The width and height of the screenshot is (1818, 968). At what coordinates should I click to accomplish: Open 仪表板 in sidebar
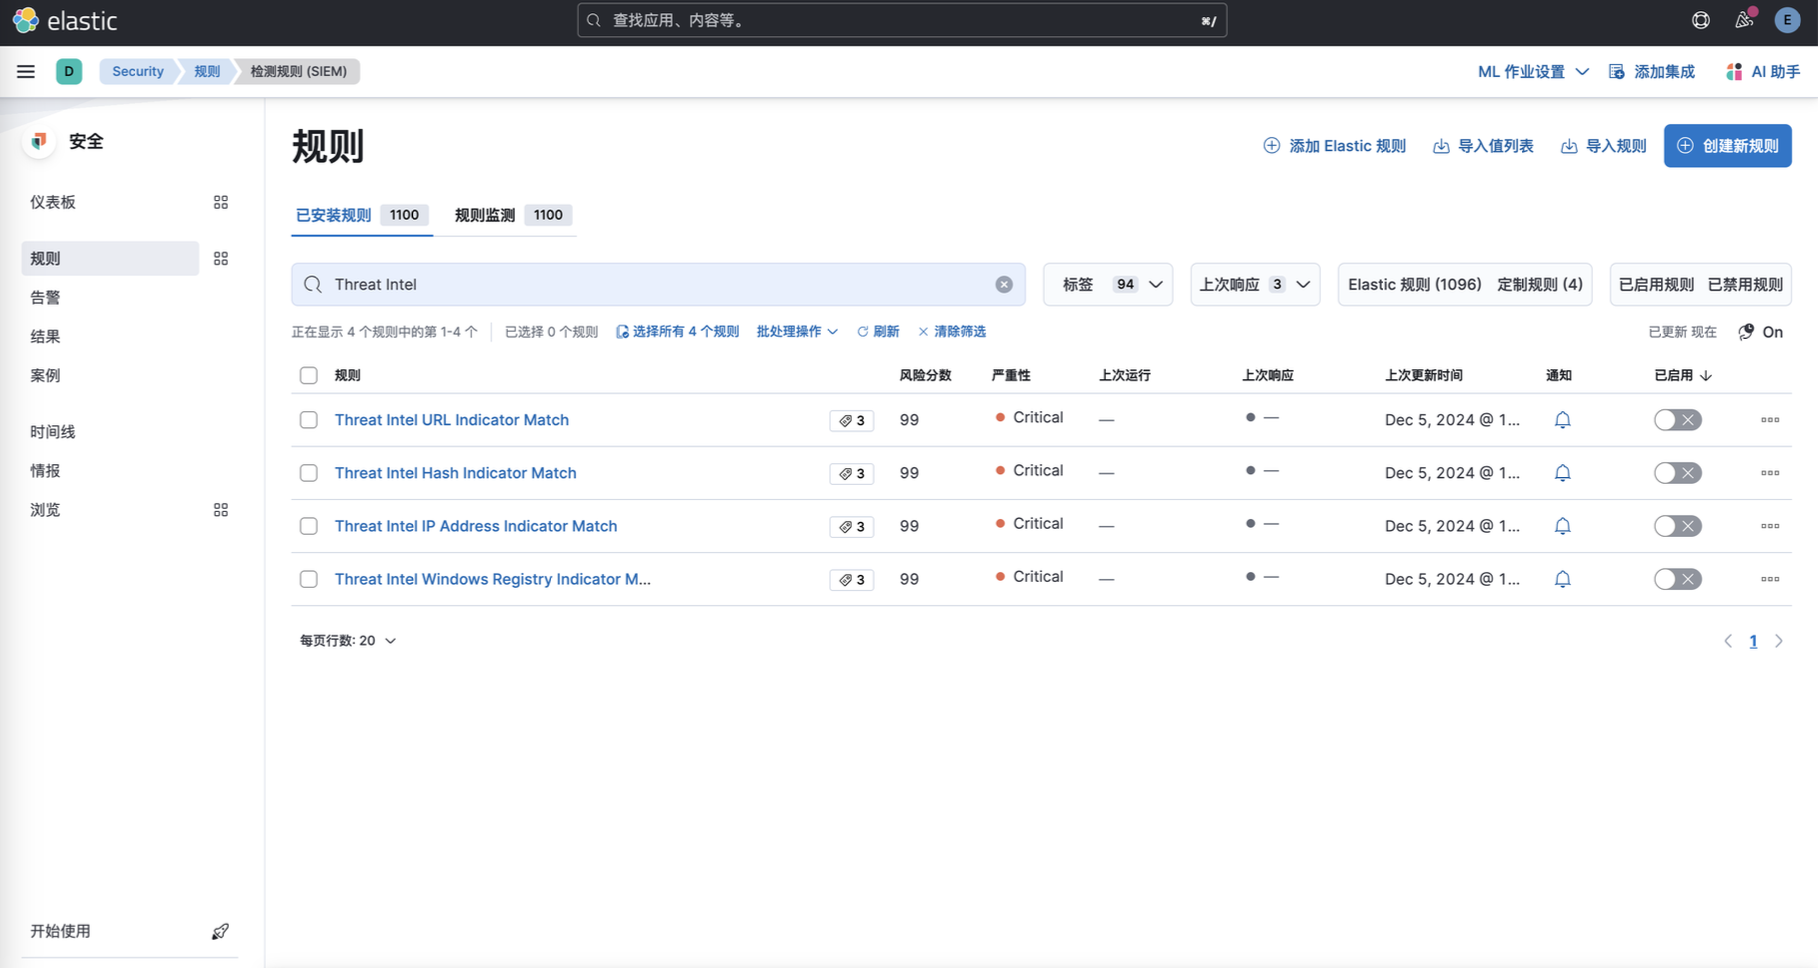tap(53, 202)
